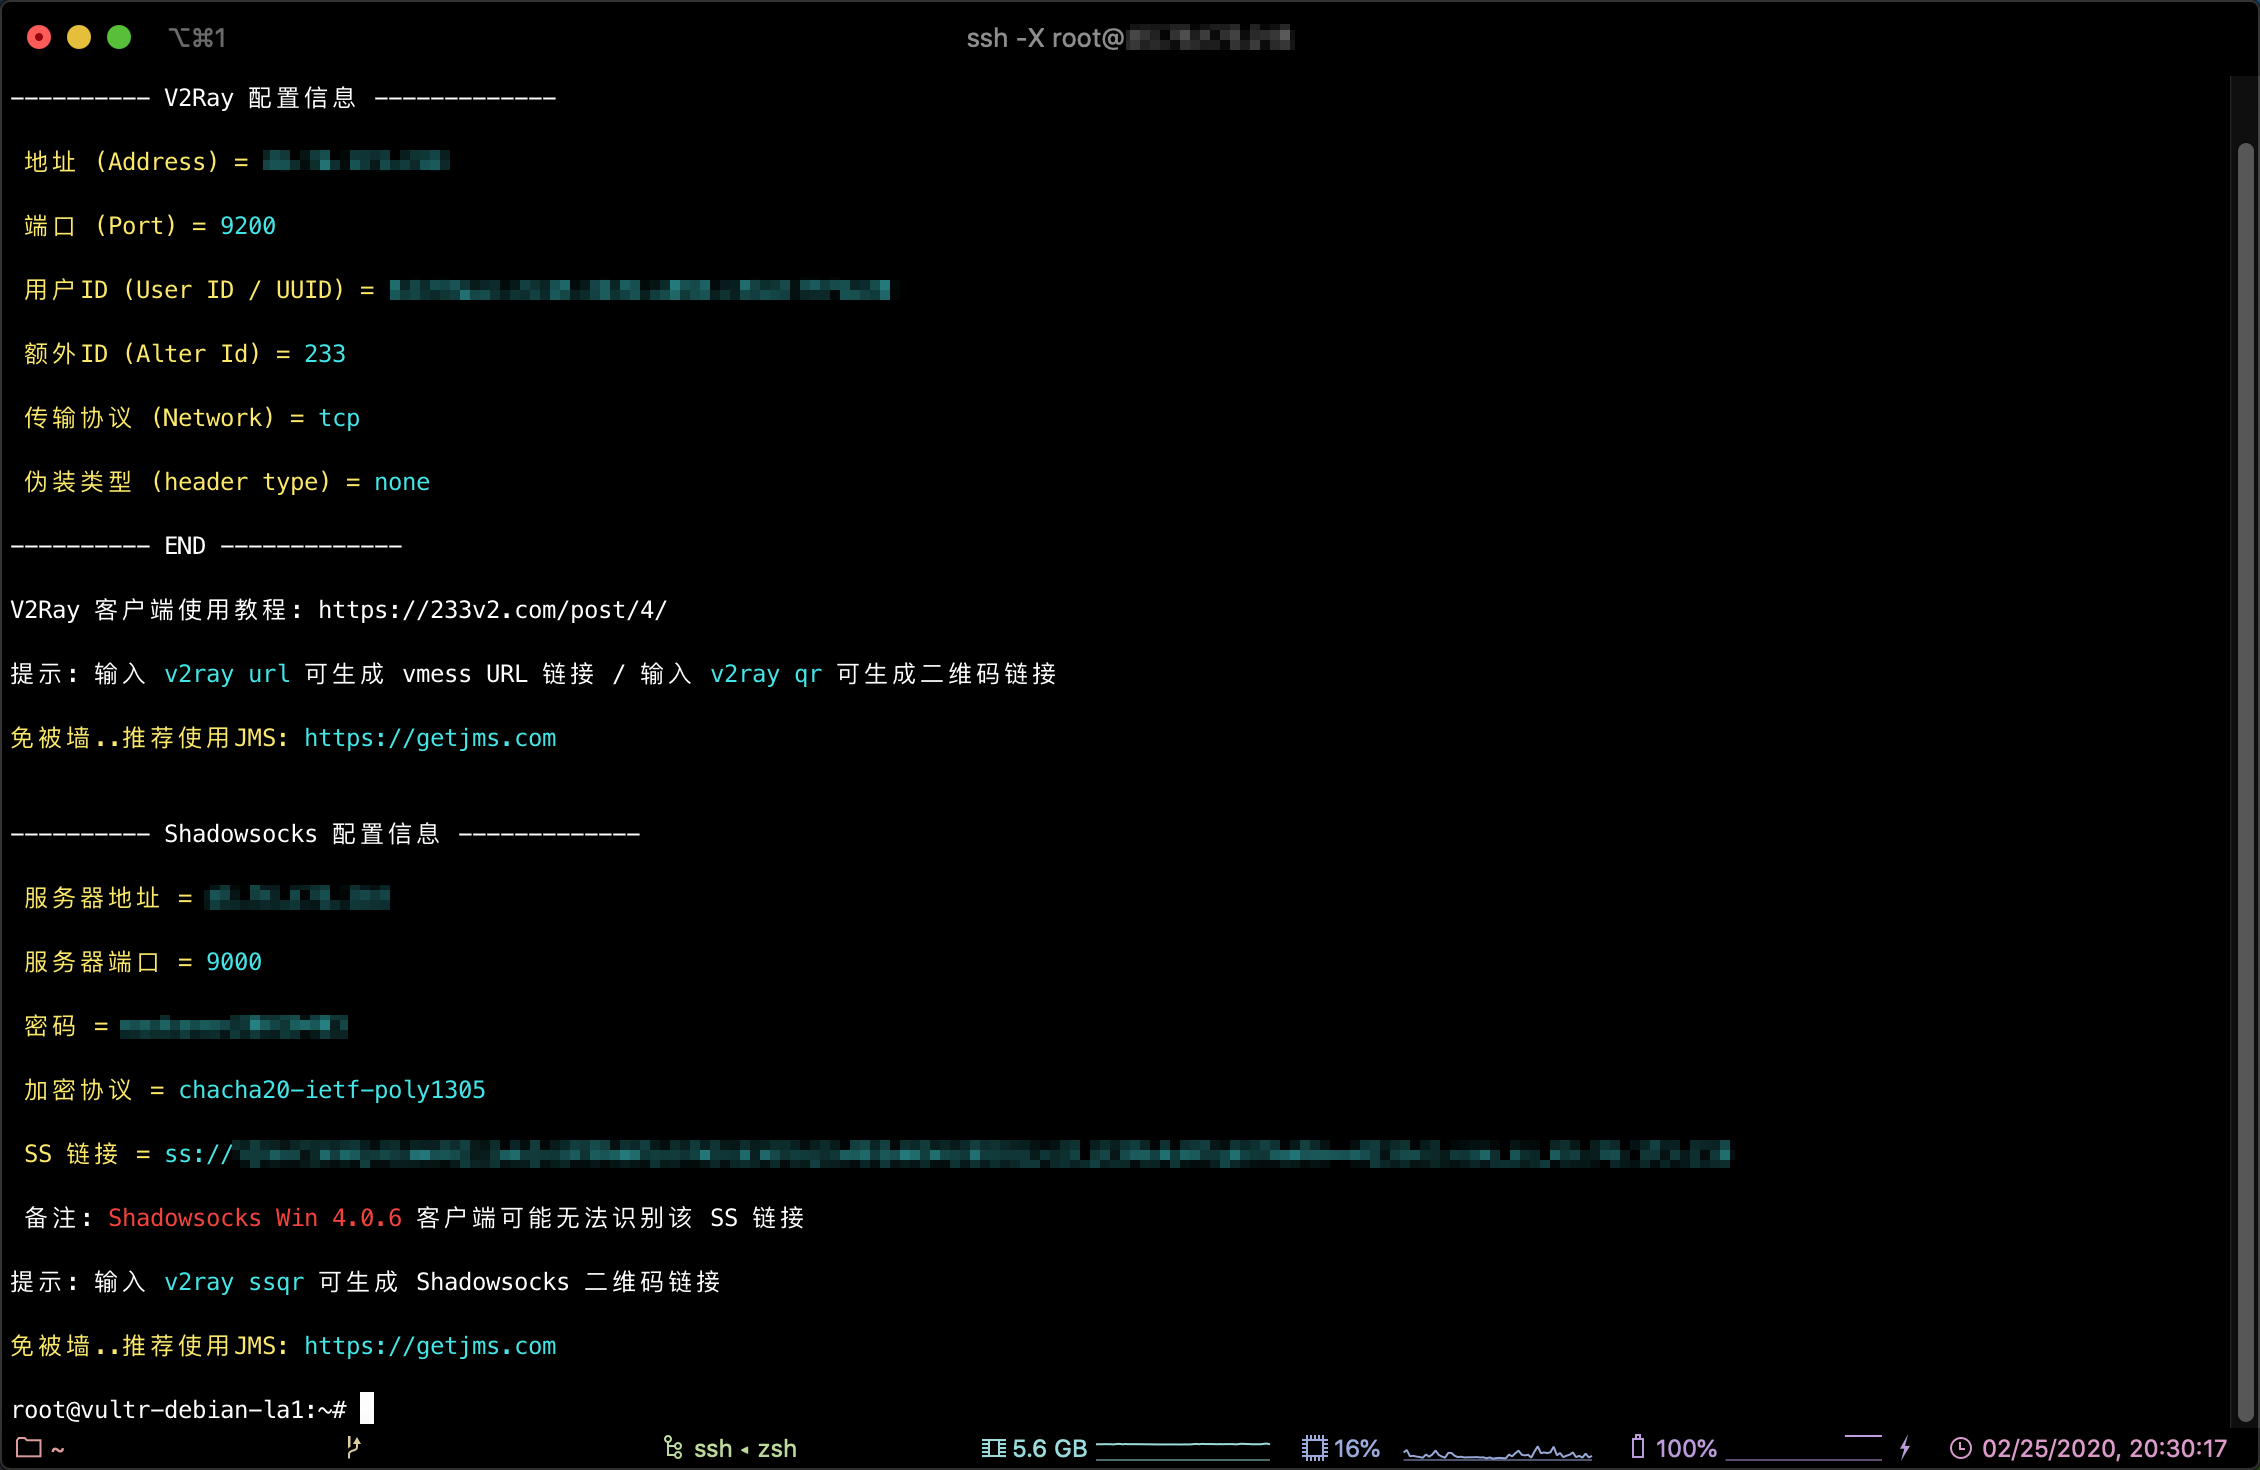The height and width of the screenshot is (1470, 2260).
Task: Click the 'v2ray url' command text
Action: (x=227, y=674)
